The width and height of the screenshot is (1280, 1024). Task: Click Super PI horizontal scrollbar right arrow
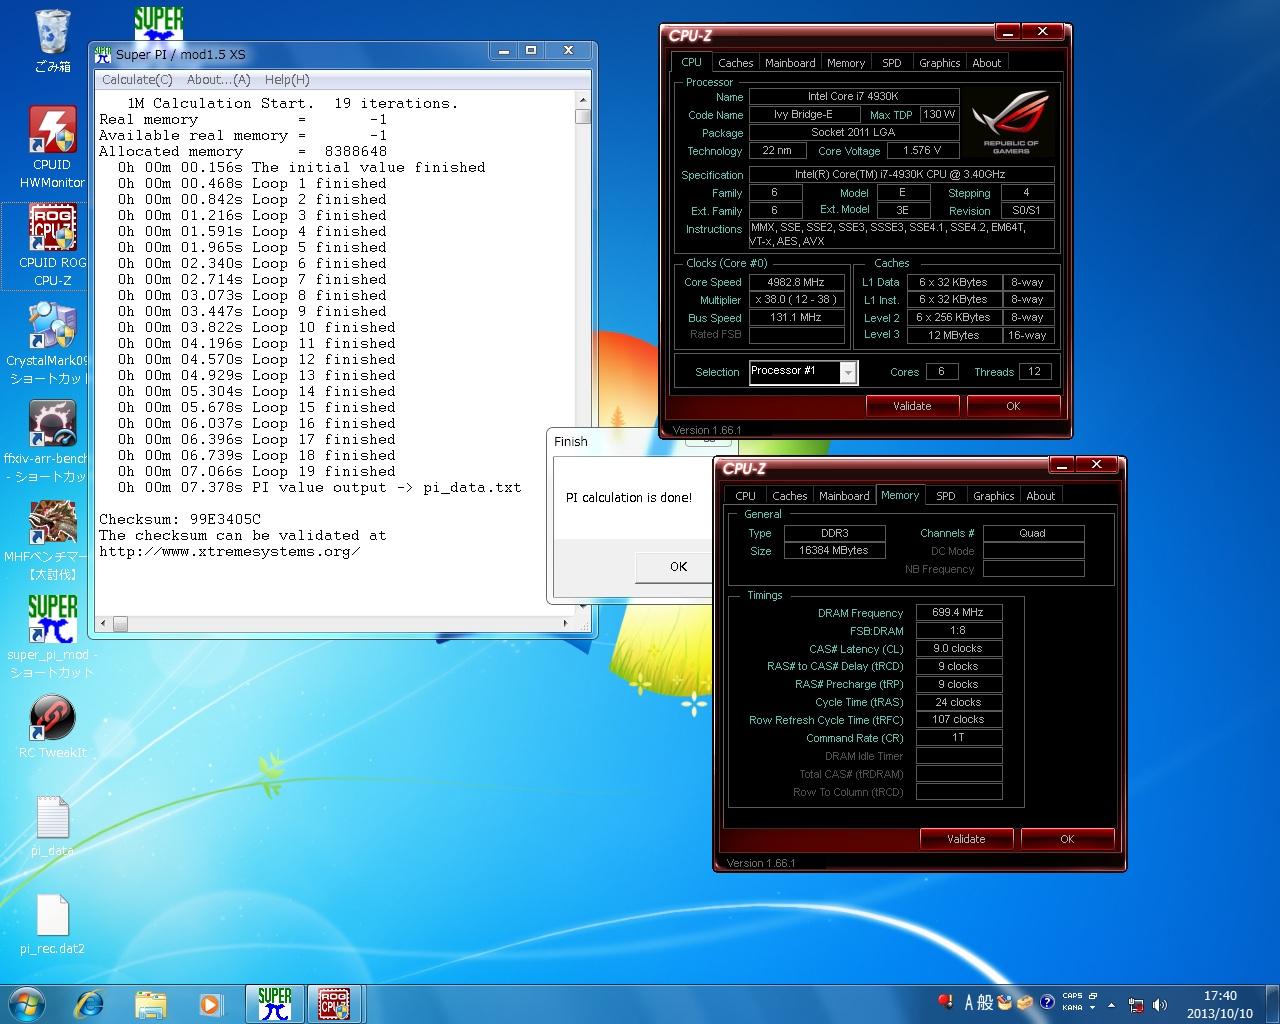pos(566,623)
